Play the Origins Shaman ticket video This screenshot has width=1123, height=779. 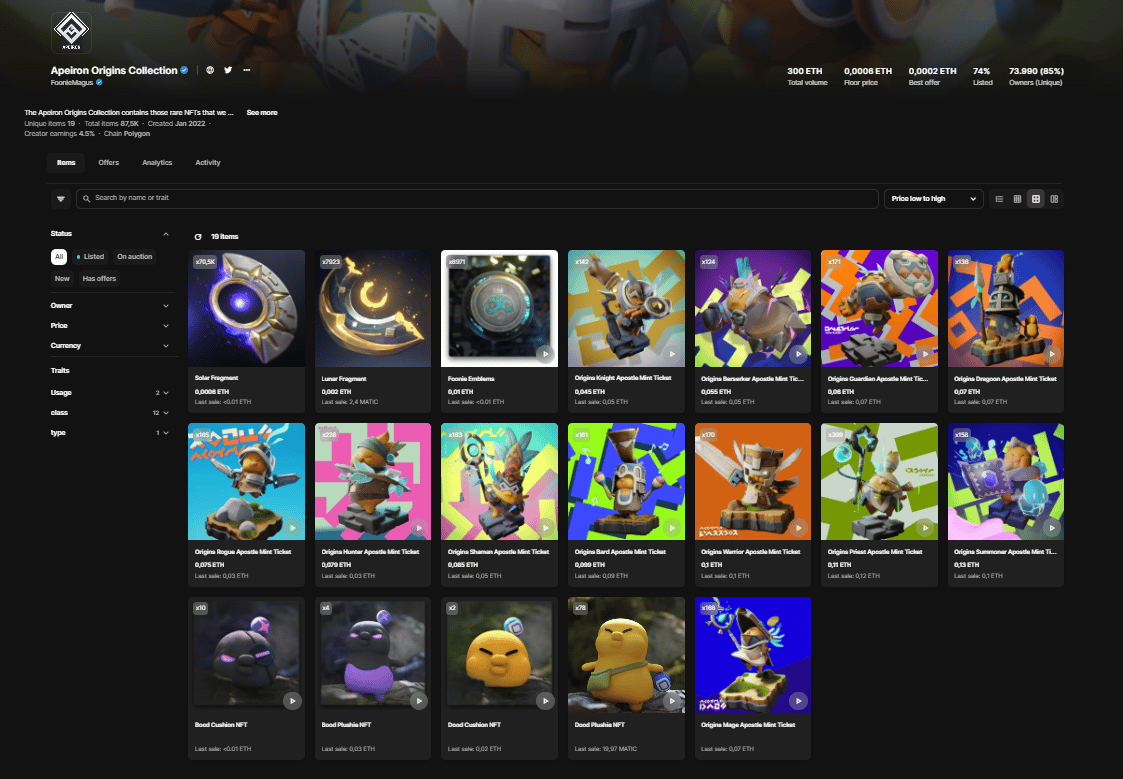point(545,528)
